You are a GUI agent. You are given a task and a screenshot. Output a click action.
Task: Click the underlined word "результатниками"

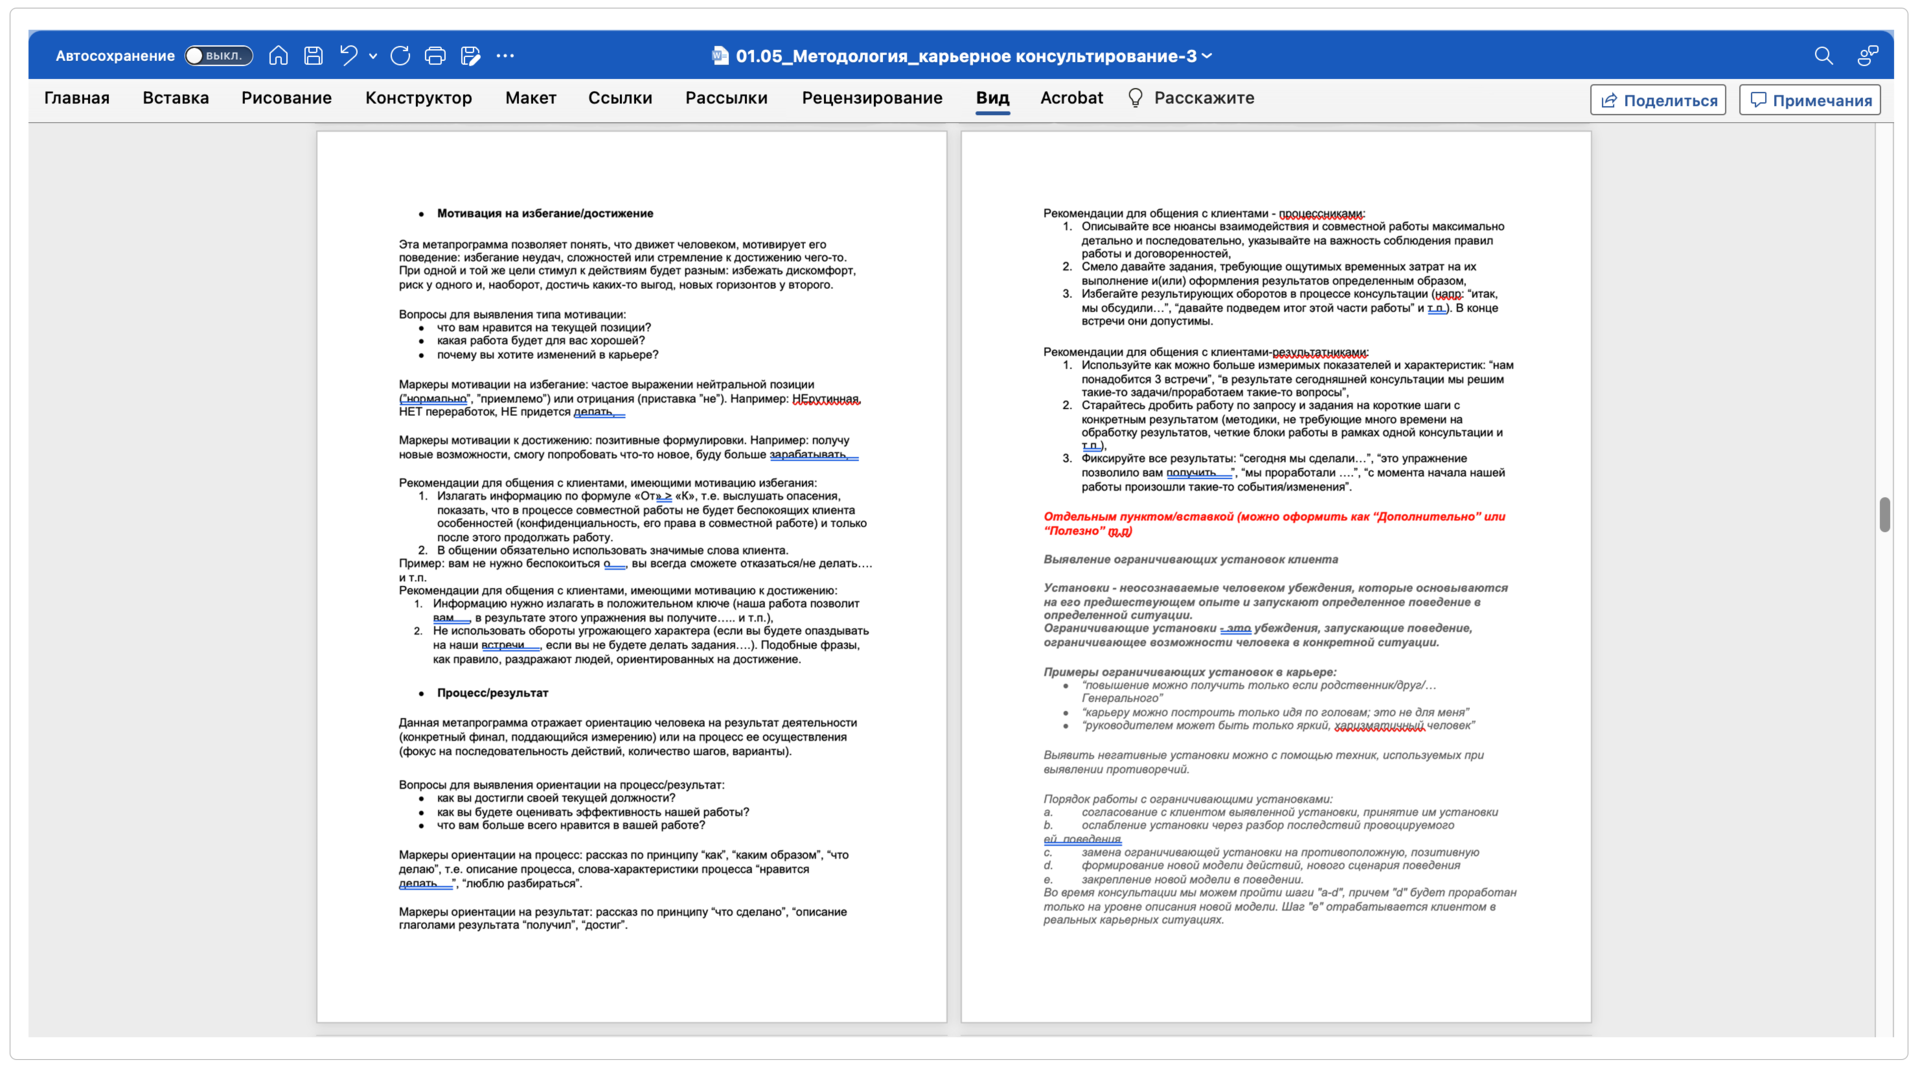coord(1319,353)
